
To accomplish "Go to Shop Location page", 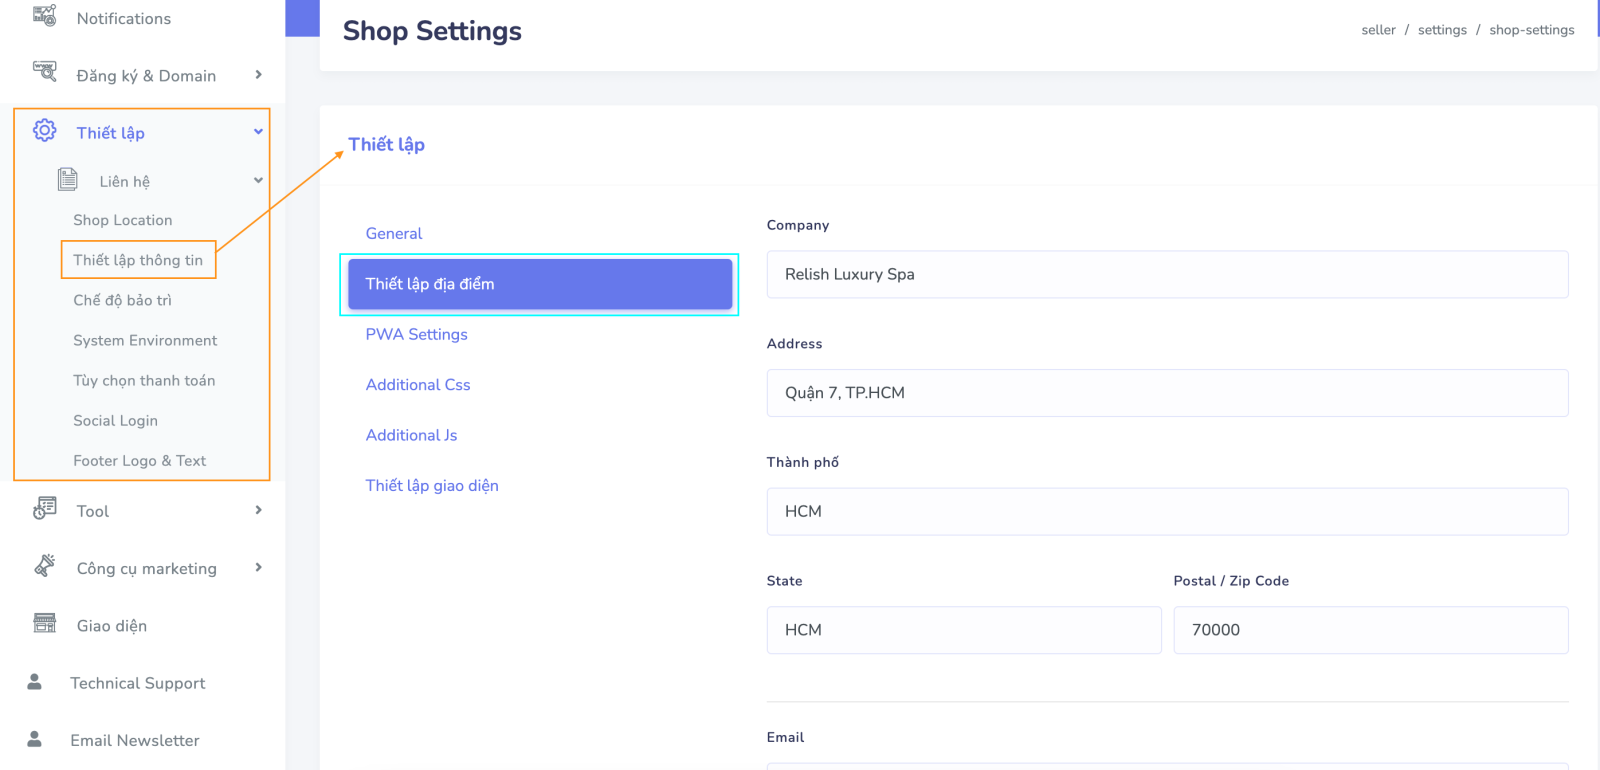I will point(122,220).
